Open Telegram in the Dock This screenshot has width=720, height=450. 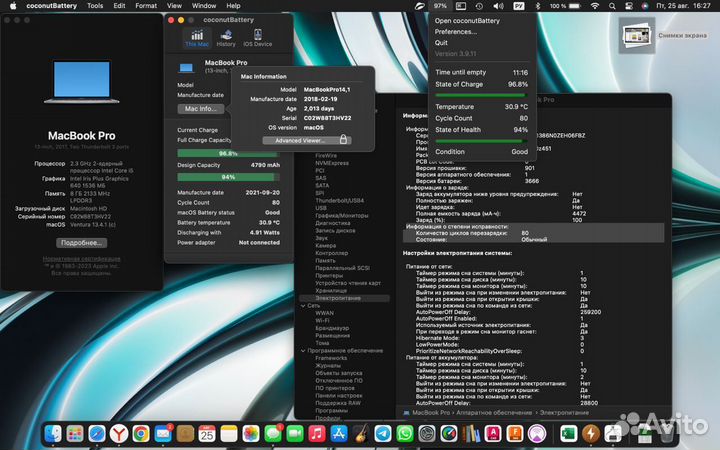(383, 433)
